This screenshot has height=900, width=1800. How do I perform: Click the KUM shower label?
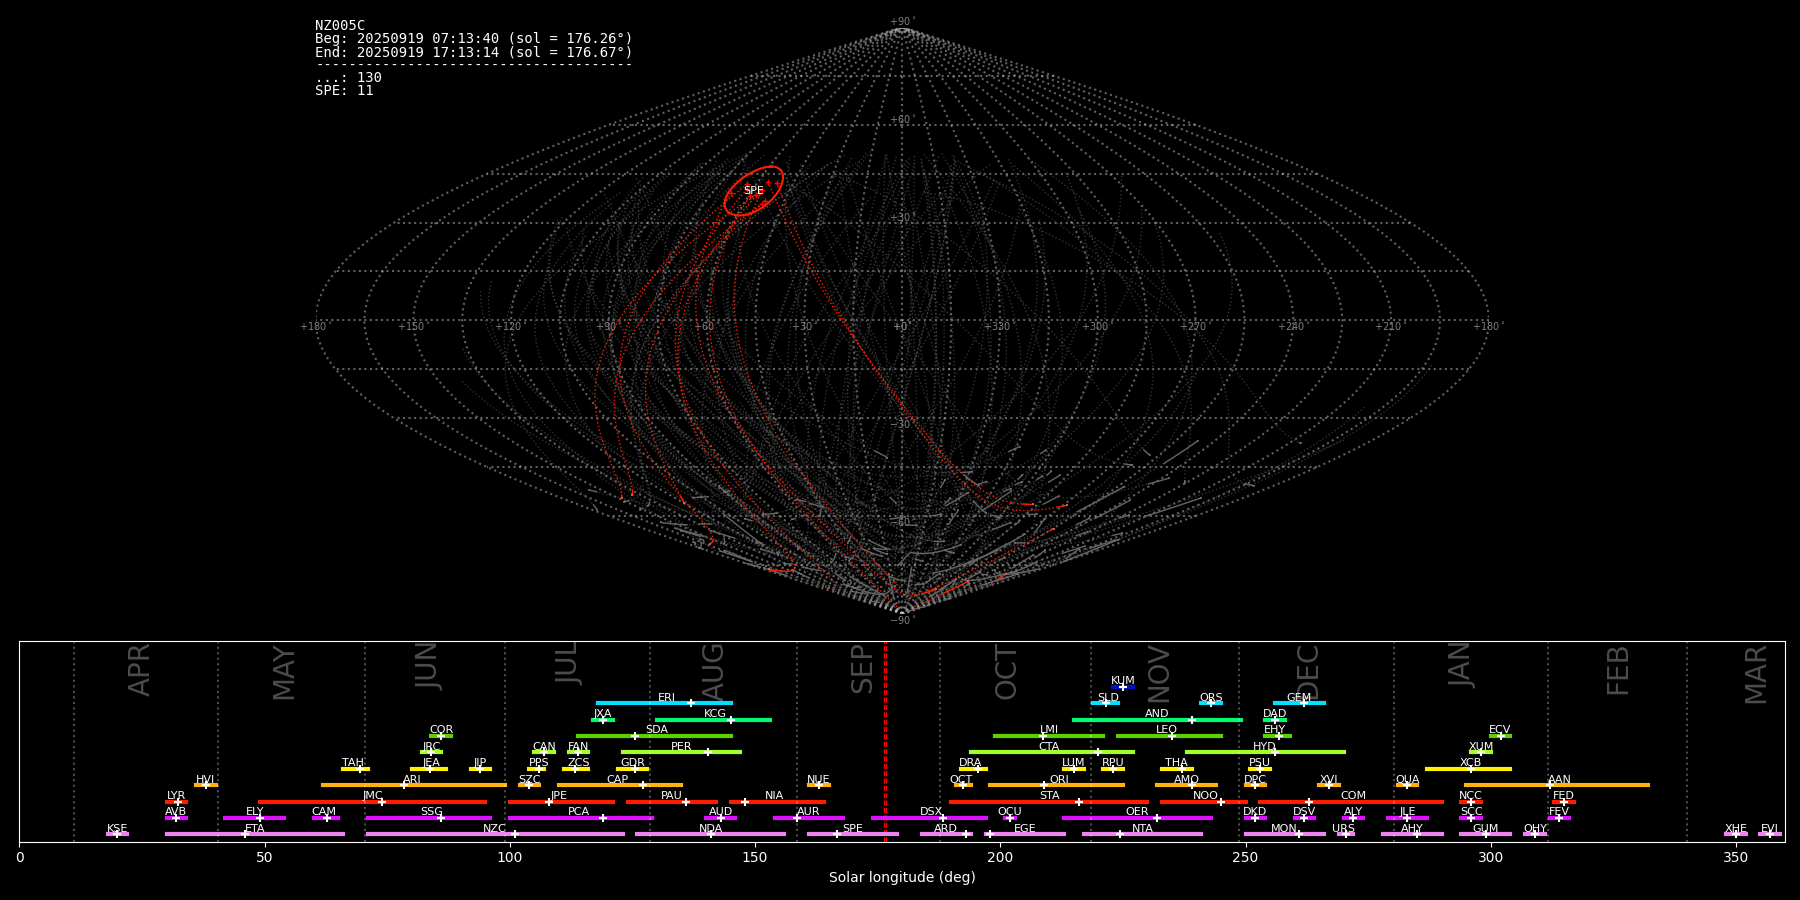1123,681
